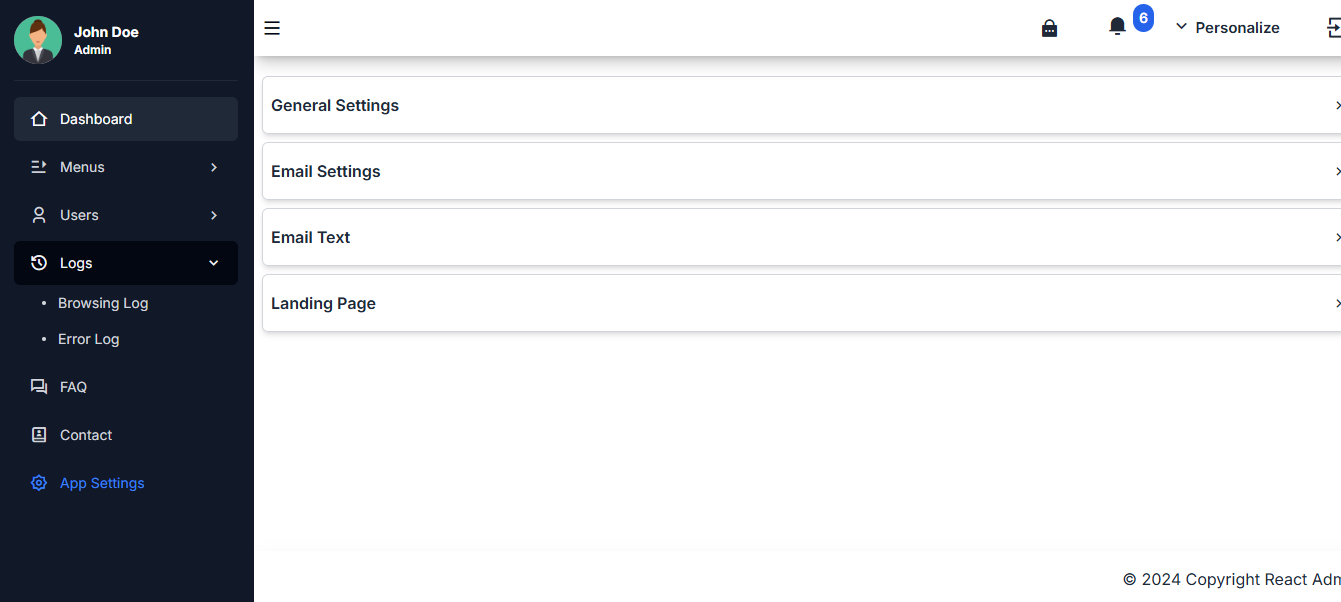Expand the Email Settings panel

(x=800, y=171)
